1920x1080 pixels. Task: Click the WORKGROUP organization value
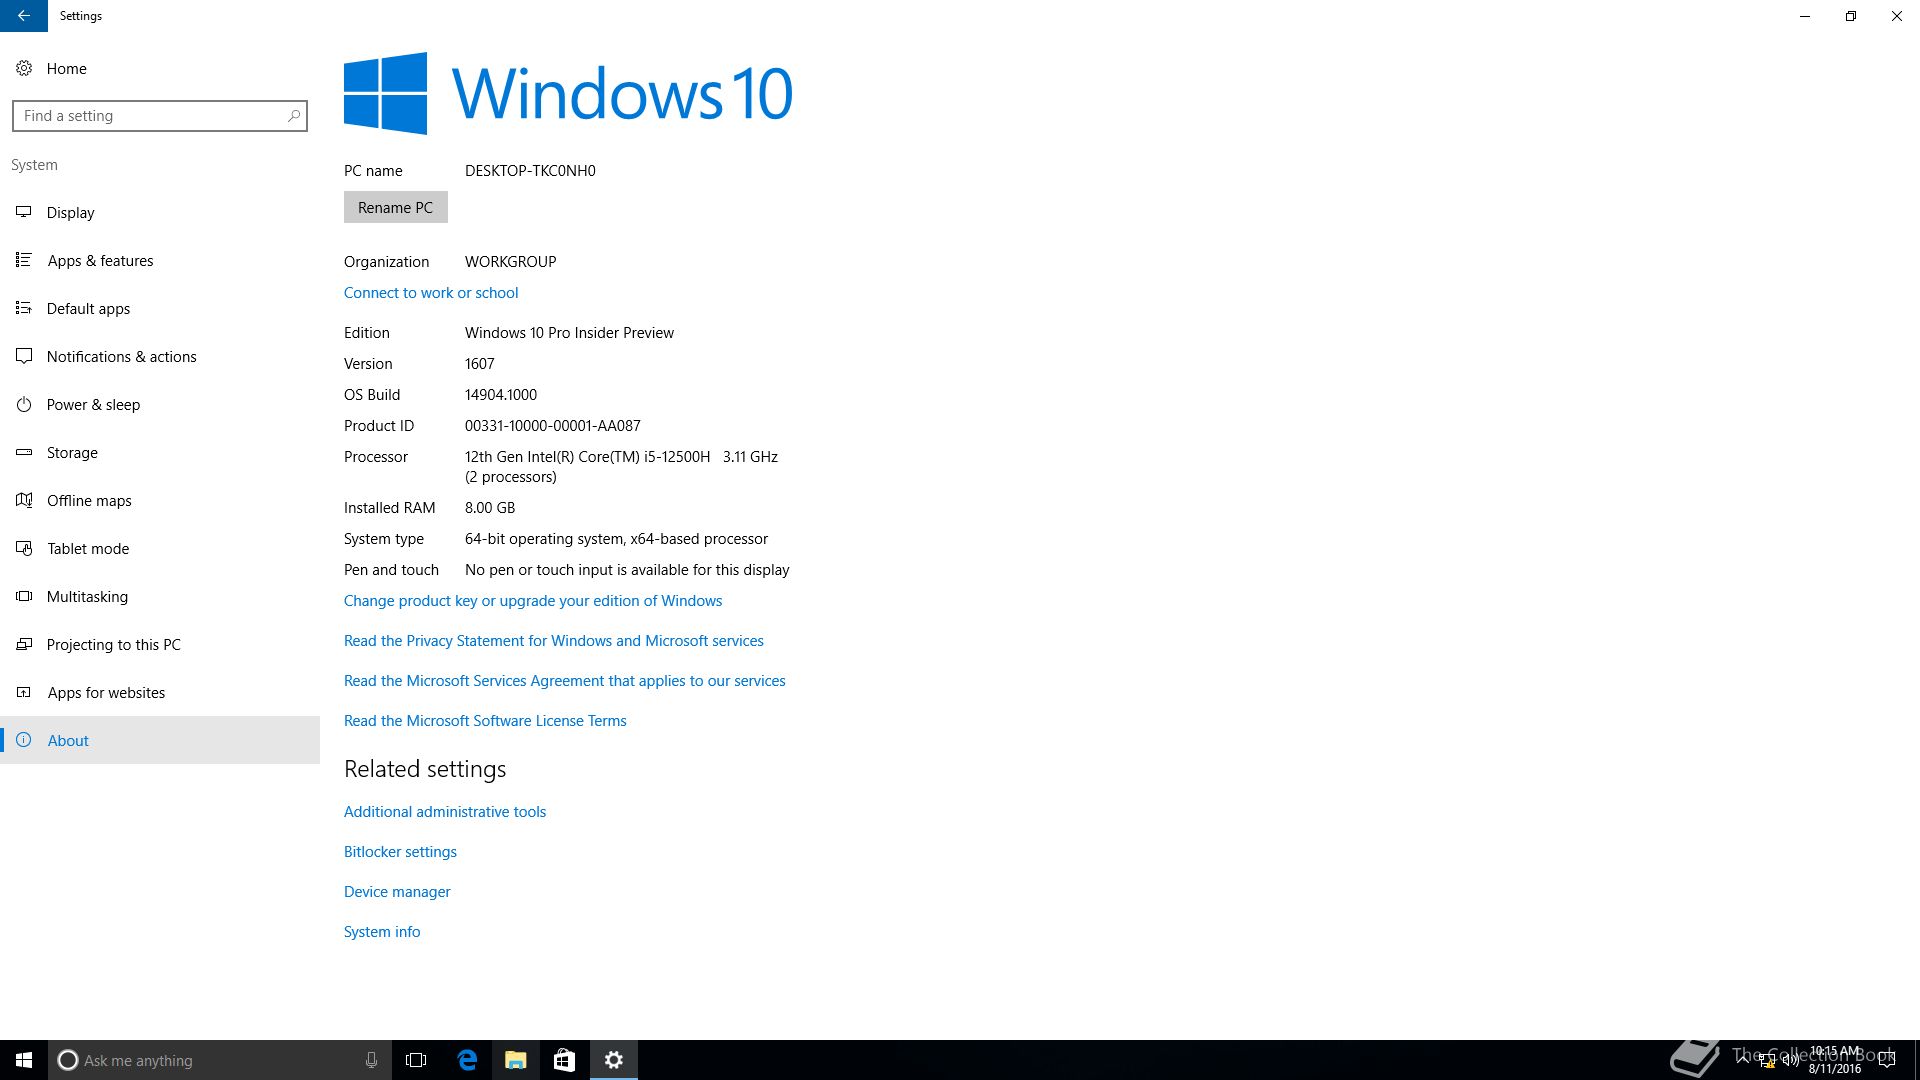pos(511,262)
